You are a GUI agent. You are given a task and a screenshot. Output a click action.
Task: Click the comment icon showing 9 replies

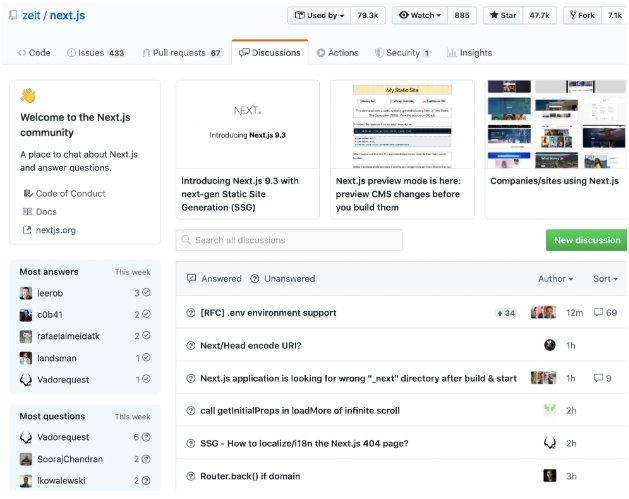click(x=598, y=378)
